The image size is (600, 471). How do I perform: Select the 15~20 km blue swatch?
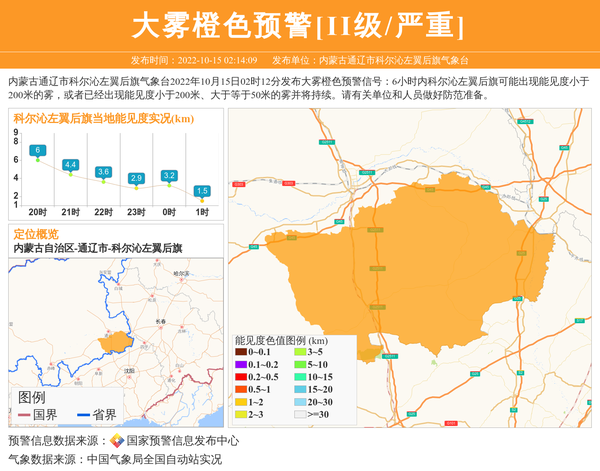point(299,389)
